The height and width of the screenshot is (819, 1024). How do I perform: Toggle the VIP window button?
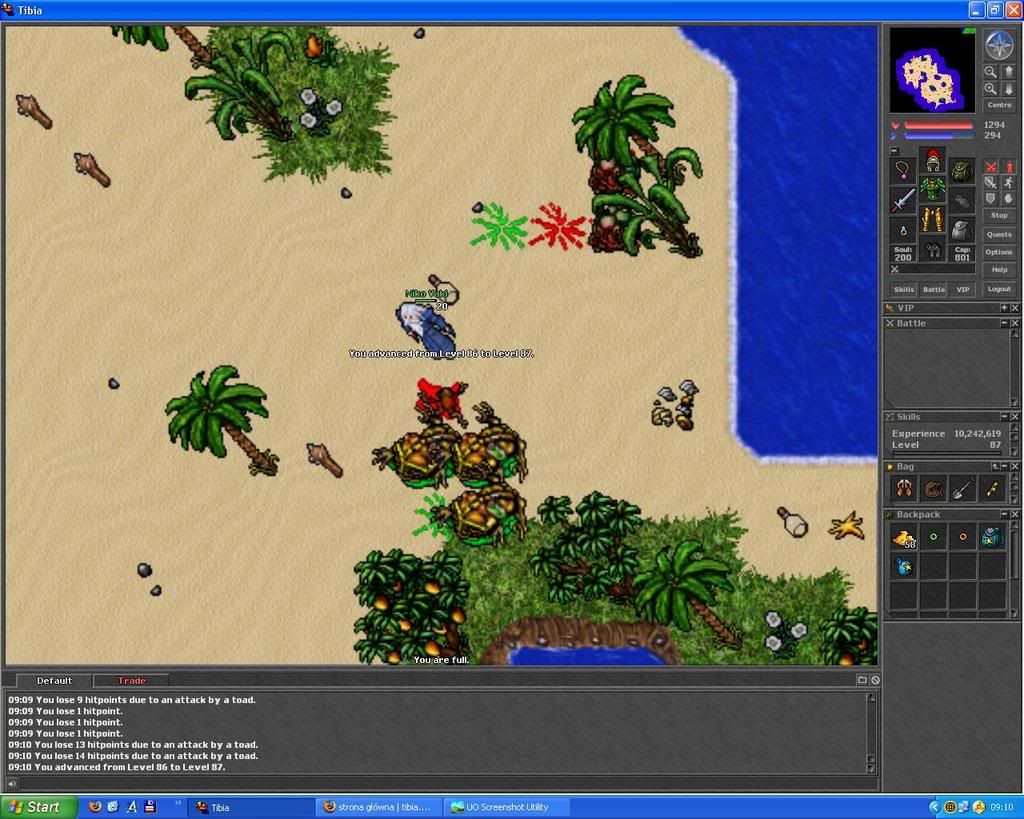(963, 289)
